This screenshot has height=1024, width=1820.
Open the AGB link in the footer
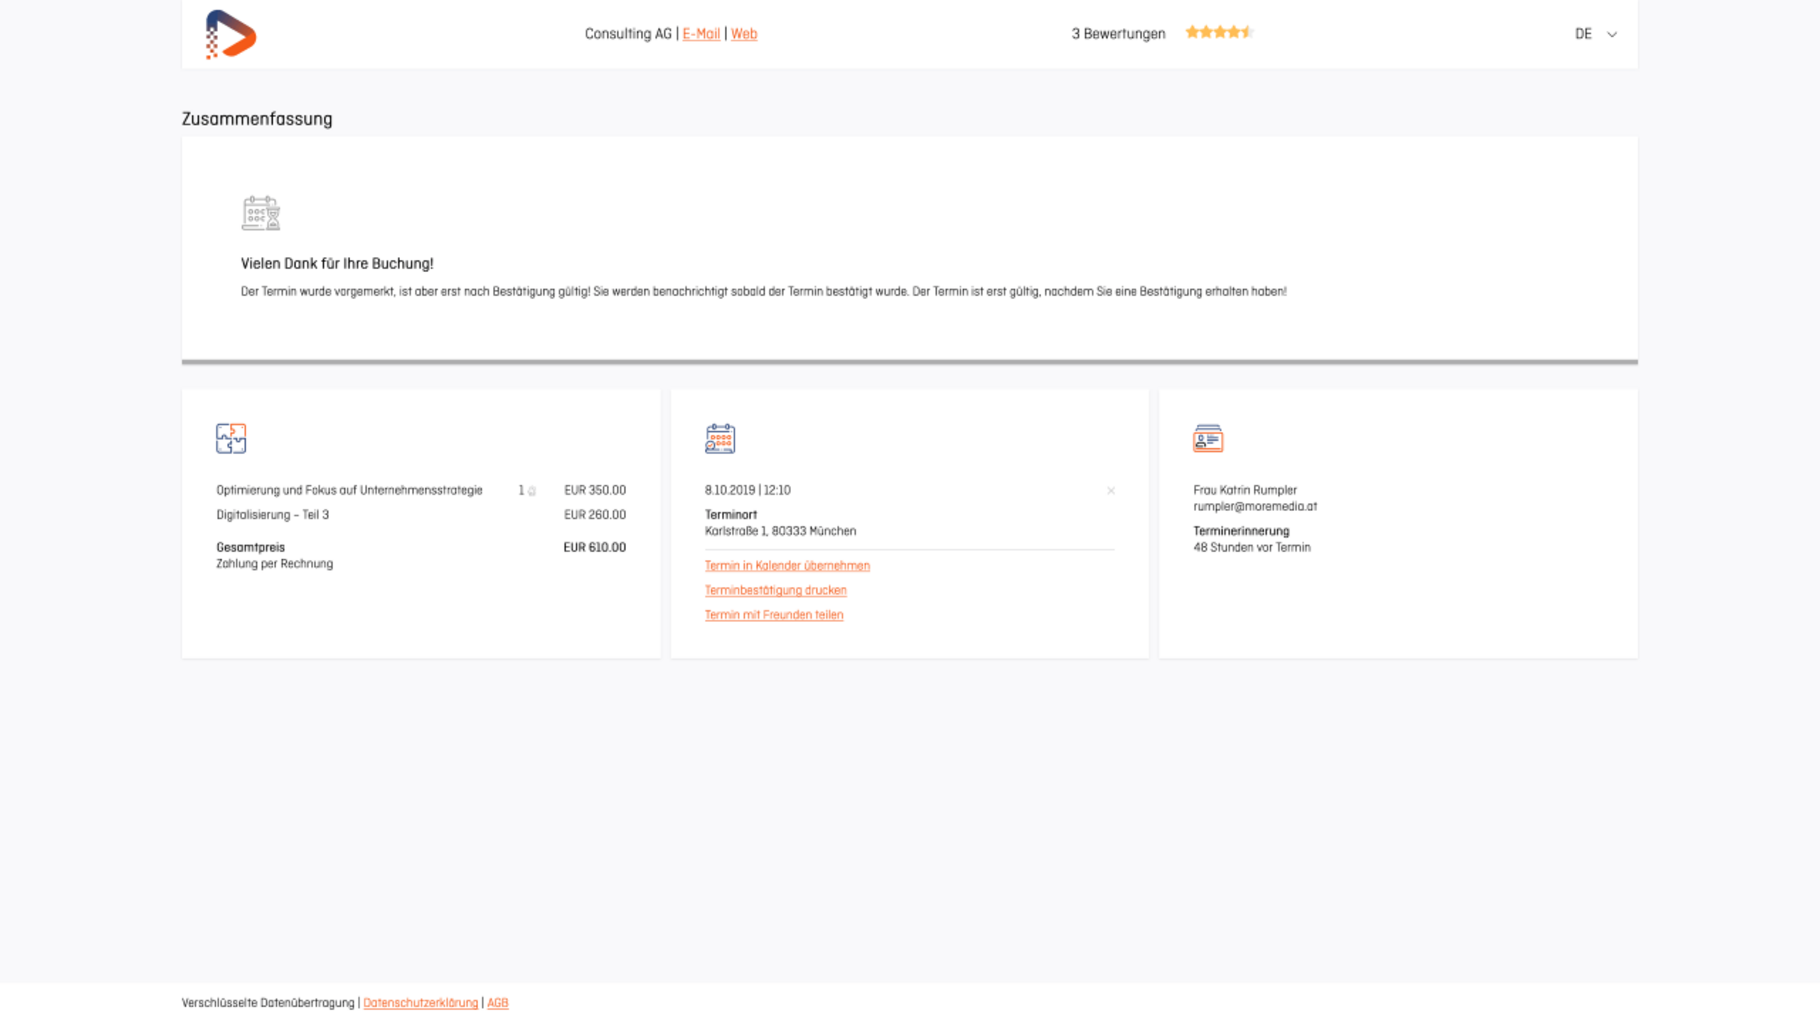[x=497, y=1003]
